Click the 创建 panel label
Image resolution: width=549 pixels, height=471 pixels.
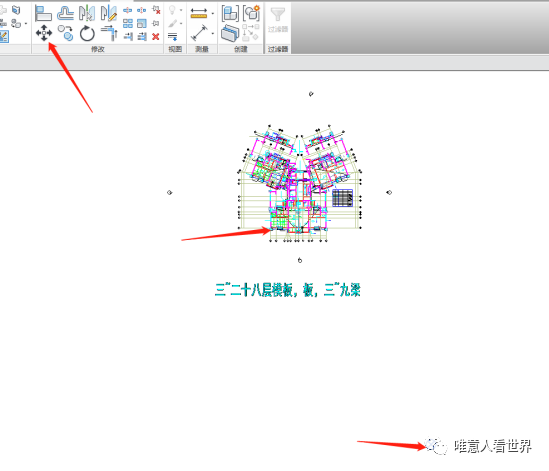(241, 49)
